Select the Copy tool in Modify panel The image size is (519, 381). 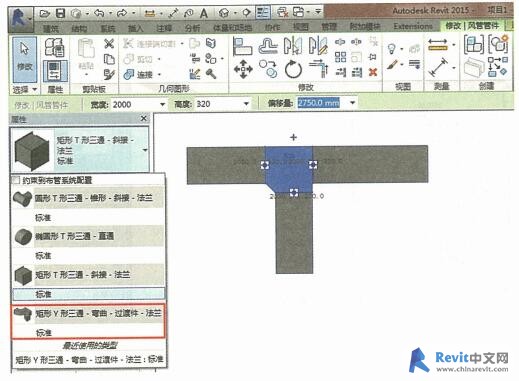(x=268, y=69)
